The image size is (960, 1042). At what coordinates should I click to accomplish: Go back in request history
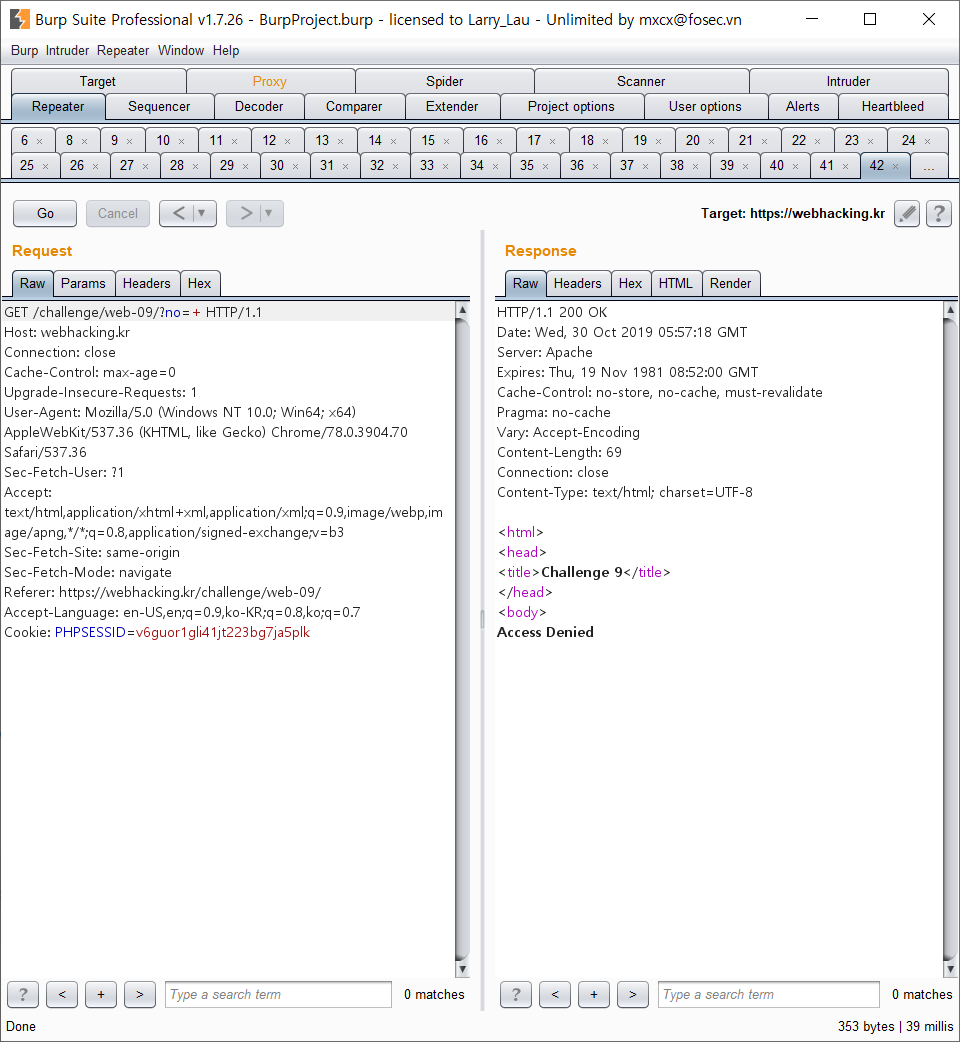178,213
